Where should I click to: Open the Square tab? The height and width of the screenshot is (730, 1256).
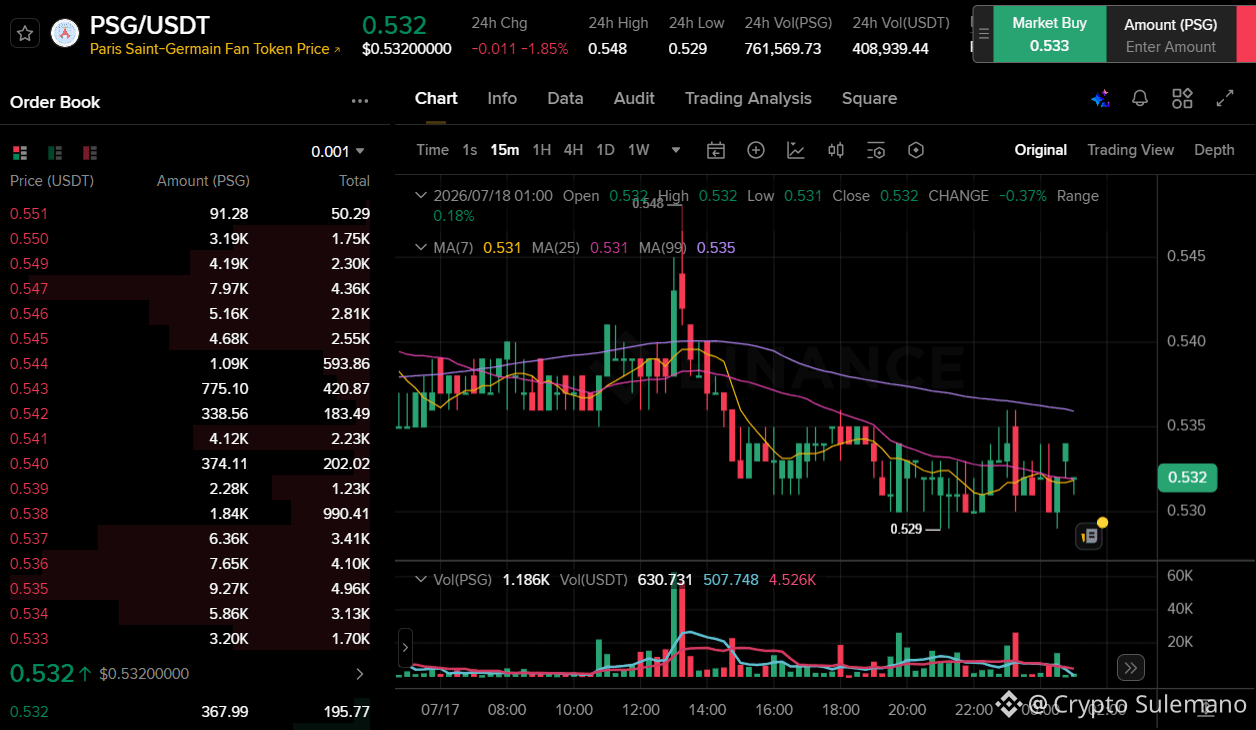pos(869,98)
